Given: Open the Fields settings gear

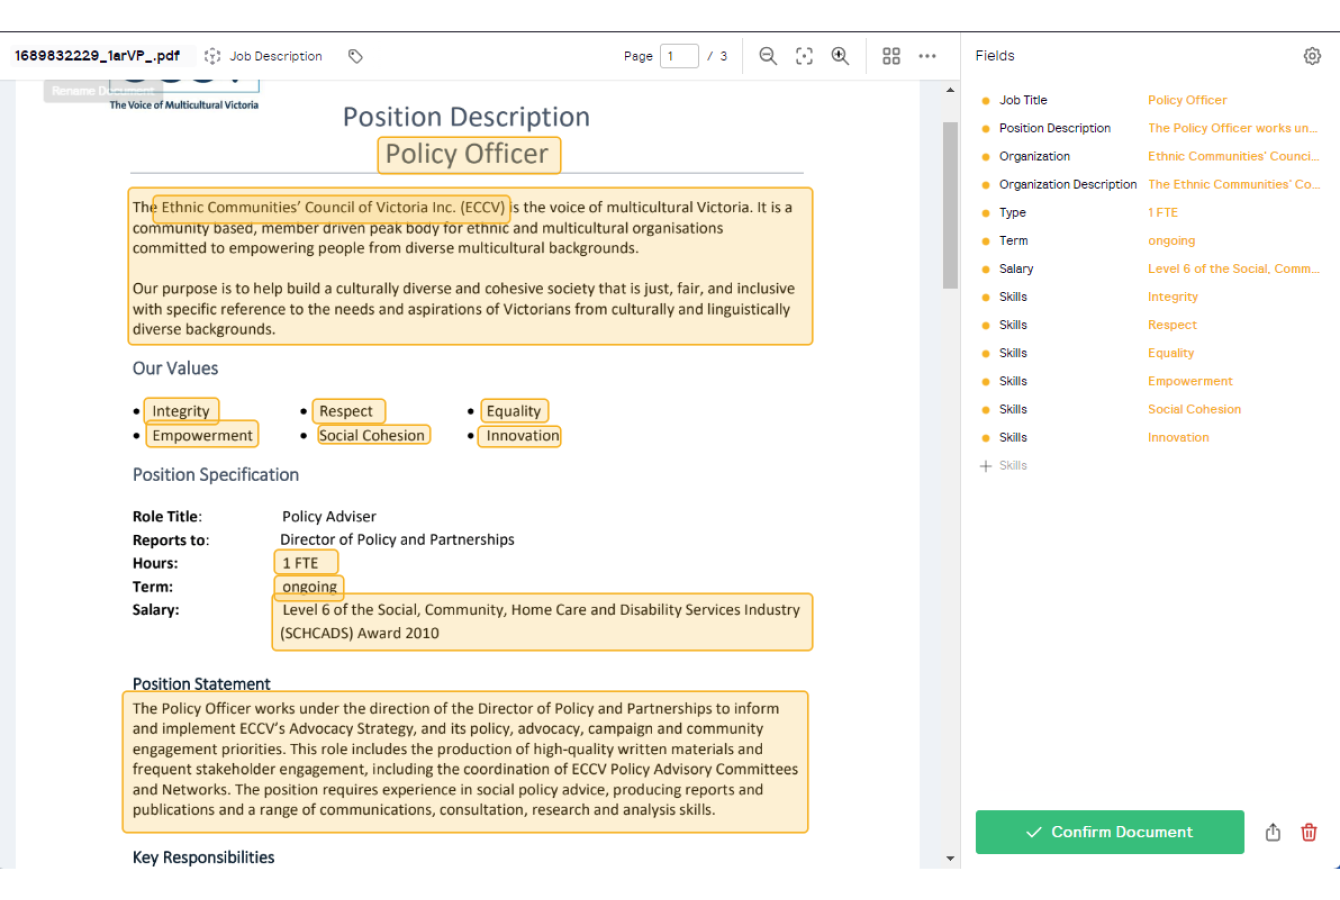Looking at the screenshot, I should click(x=1312, y=56).
